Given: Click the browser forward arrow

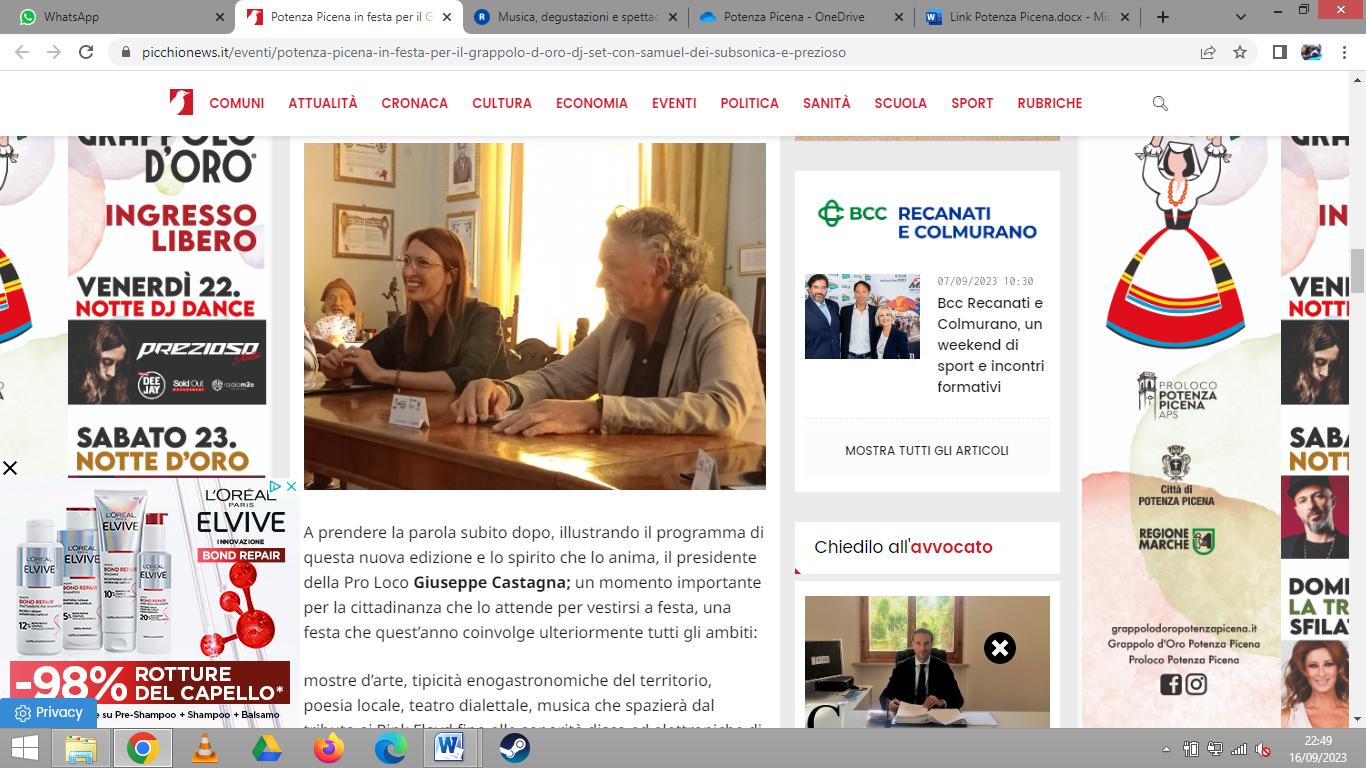Looking at the screenshot, I should 54,52.
